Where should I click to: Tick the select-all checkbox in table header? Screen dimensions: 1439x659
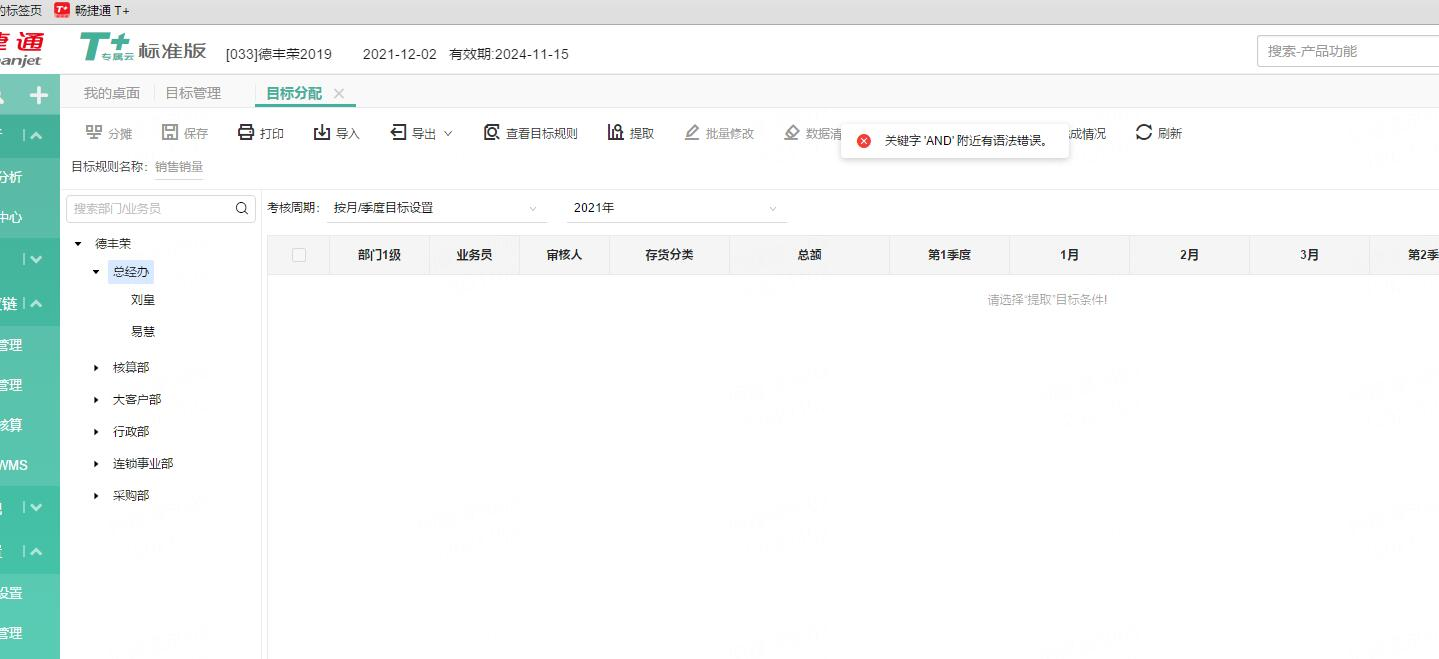299,255
